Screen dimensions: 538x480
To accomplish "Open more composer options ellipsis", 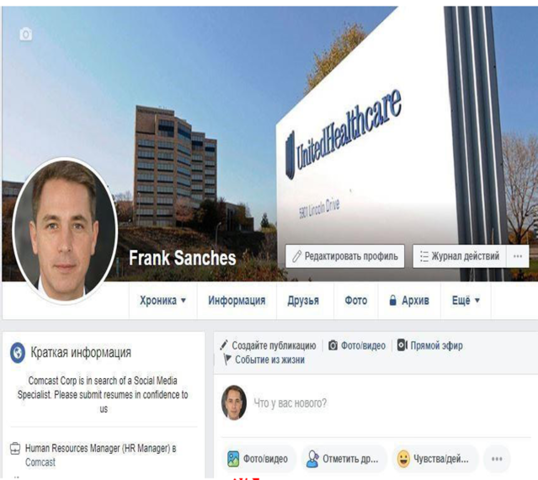I will 497,459.
